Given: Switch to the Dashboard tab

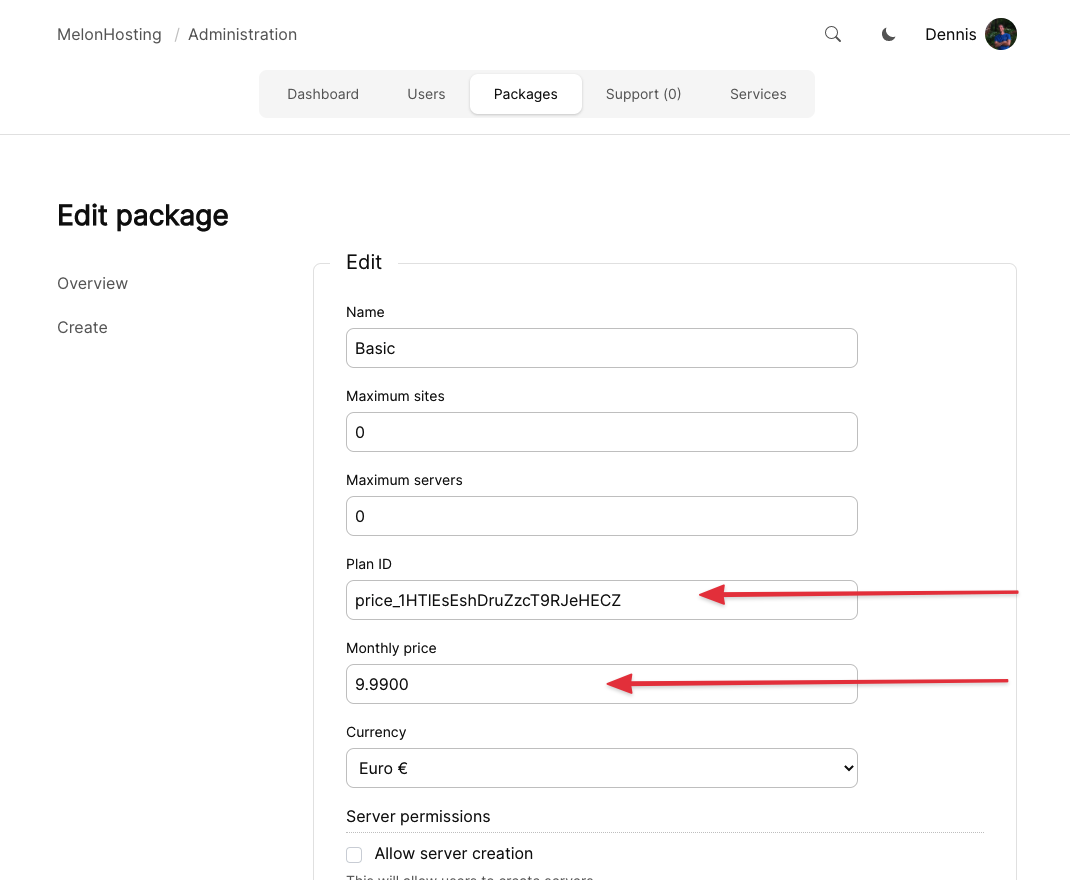Looking at the screenshot, I should [x=323, y=94].
